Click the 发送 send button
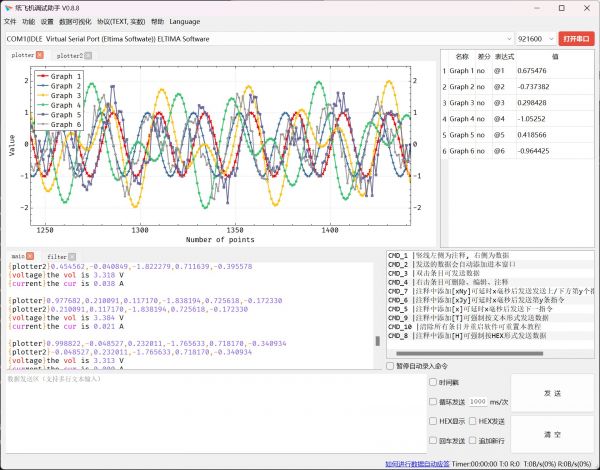Screen dimensions: 600x470 (552, 393)
